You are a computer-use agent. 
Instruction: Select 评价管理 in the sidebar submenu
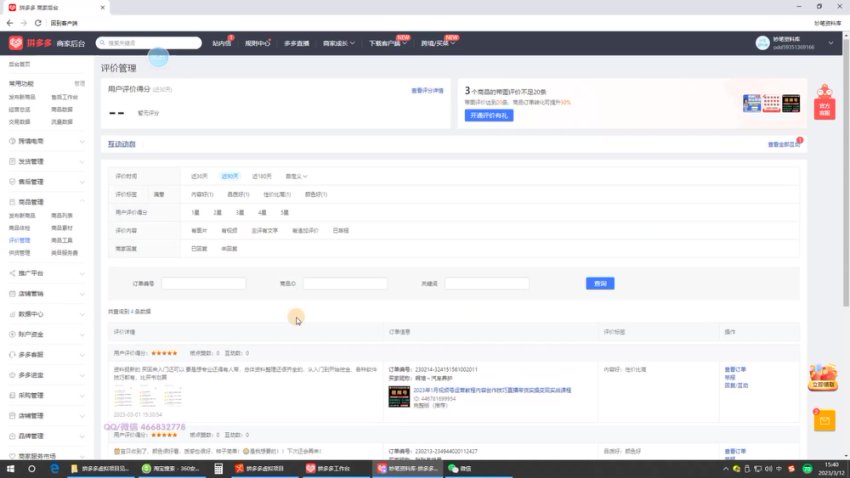pos(20,240)
